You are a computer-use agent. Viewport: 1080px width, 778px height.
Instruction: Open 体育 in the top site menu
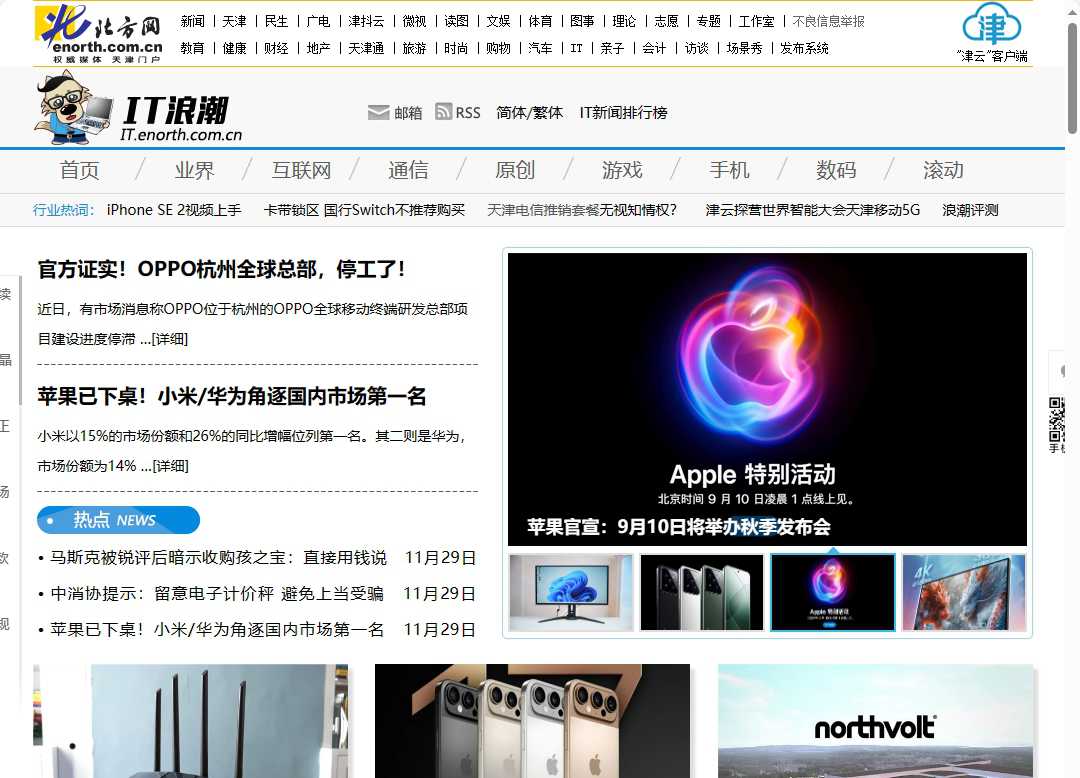pyautogui.click(x=540, y=21)
